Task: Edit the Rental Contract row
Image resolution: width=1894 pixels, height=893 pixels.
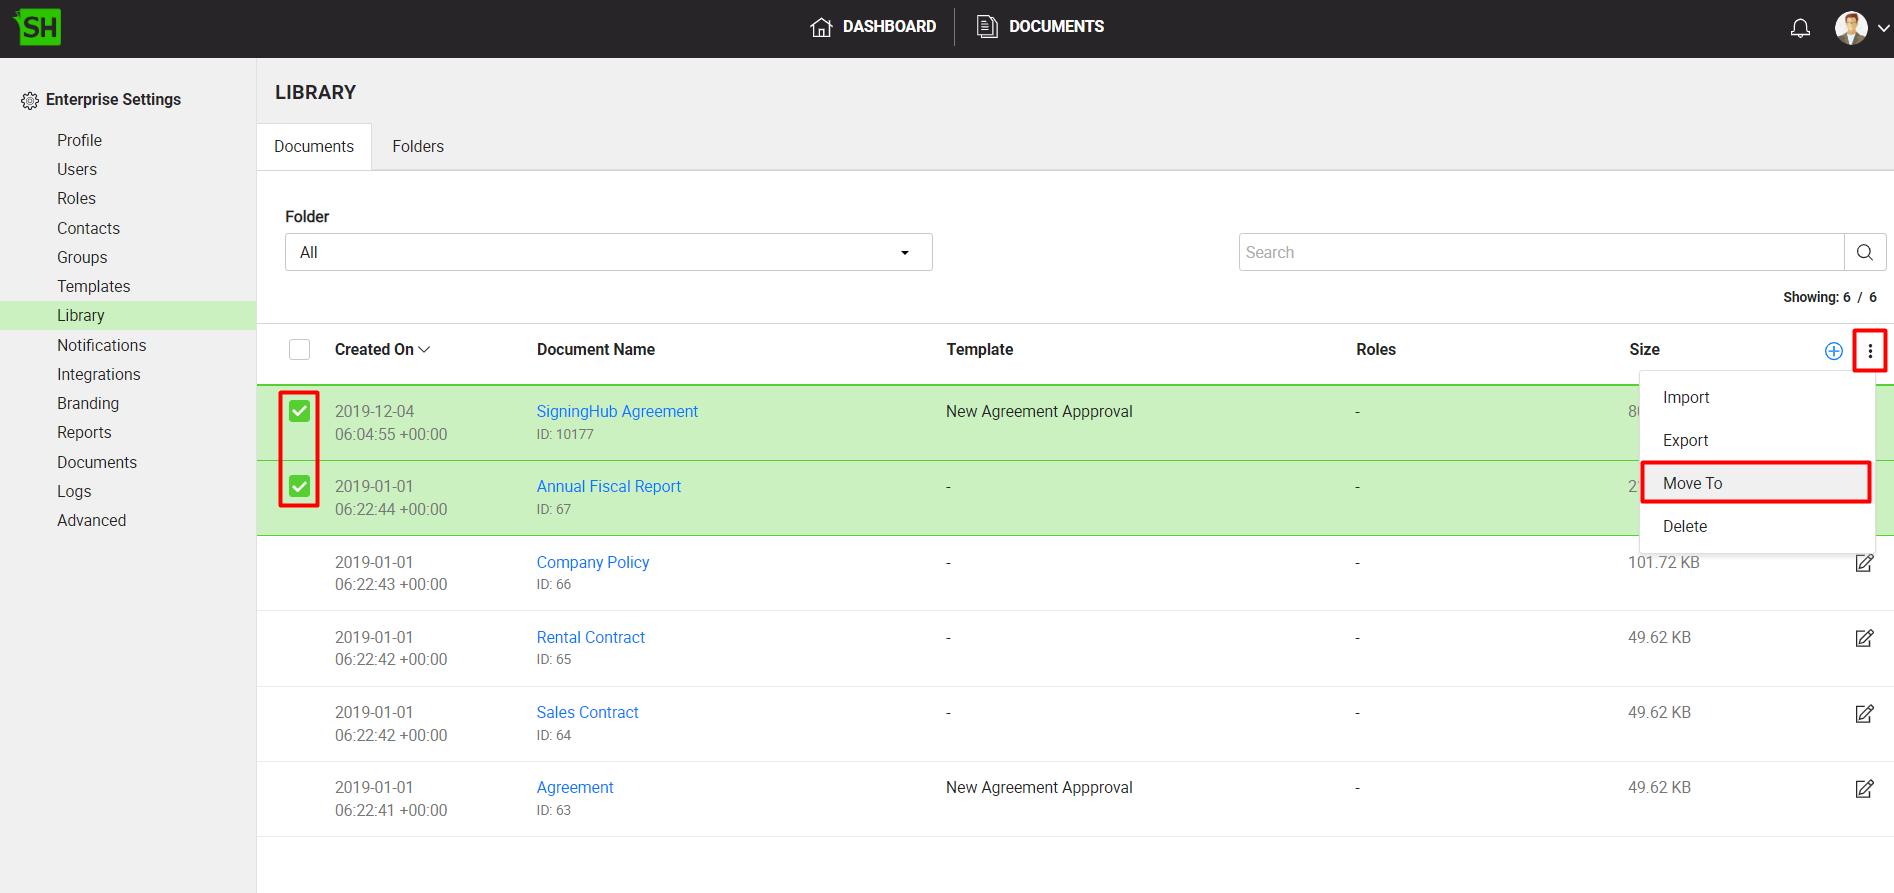Action: tap(1864, 638)
